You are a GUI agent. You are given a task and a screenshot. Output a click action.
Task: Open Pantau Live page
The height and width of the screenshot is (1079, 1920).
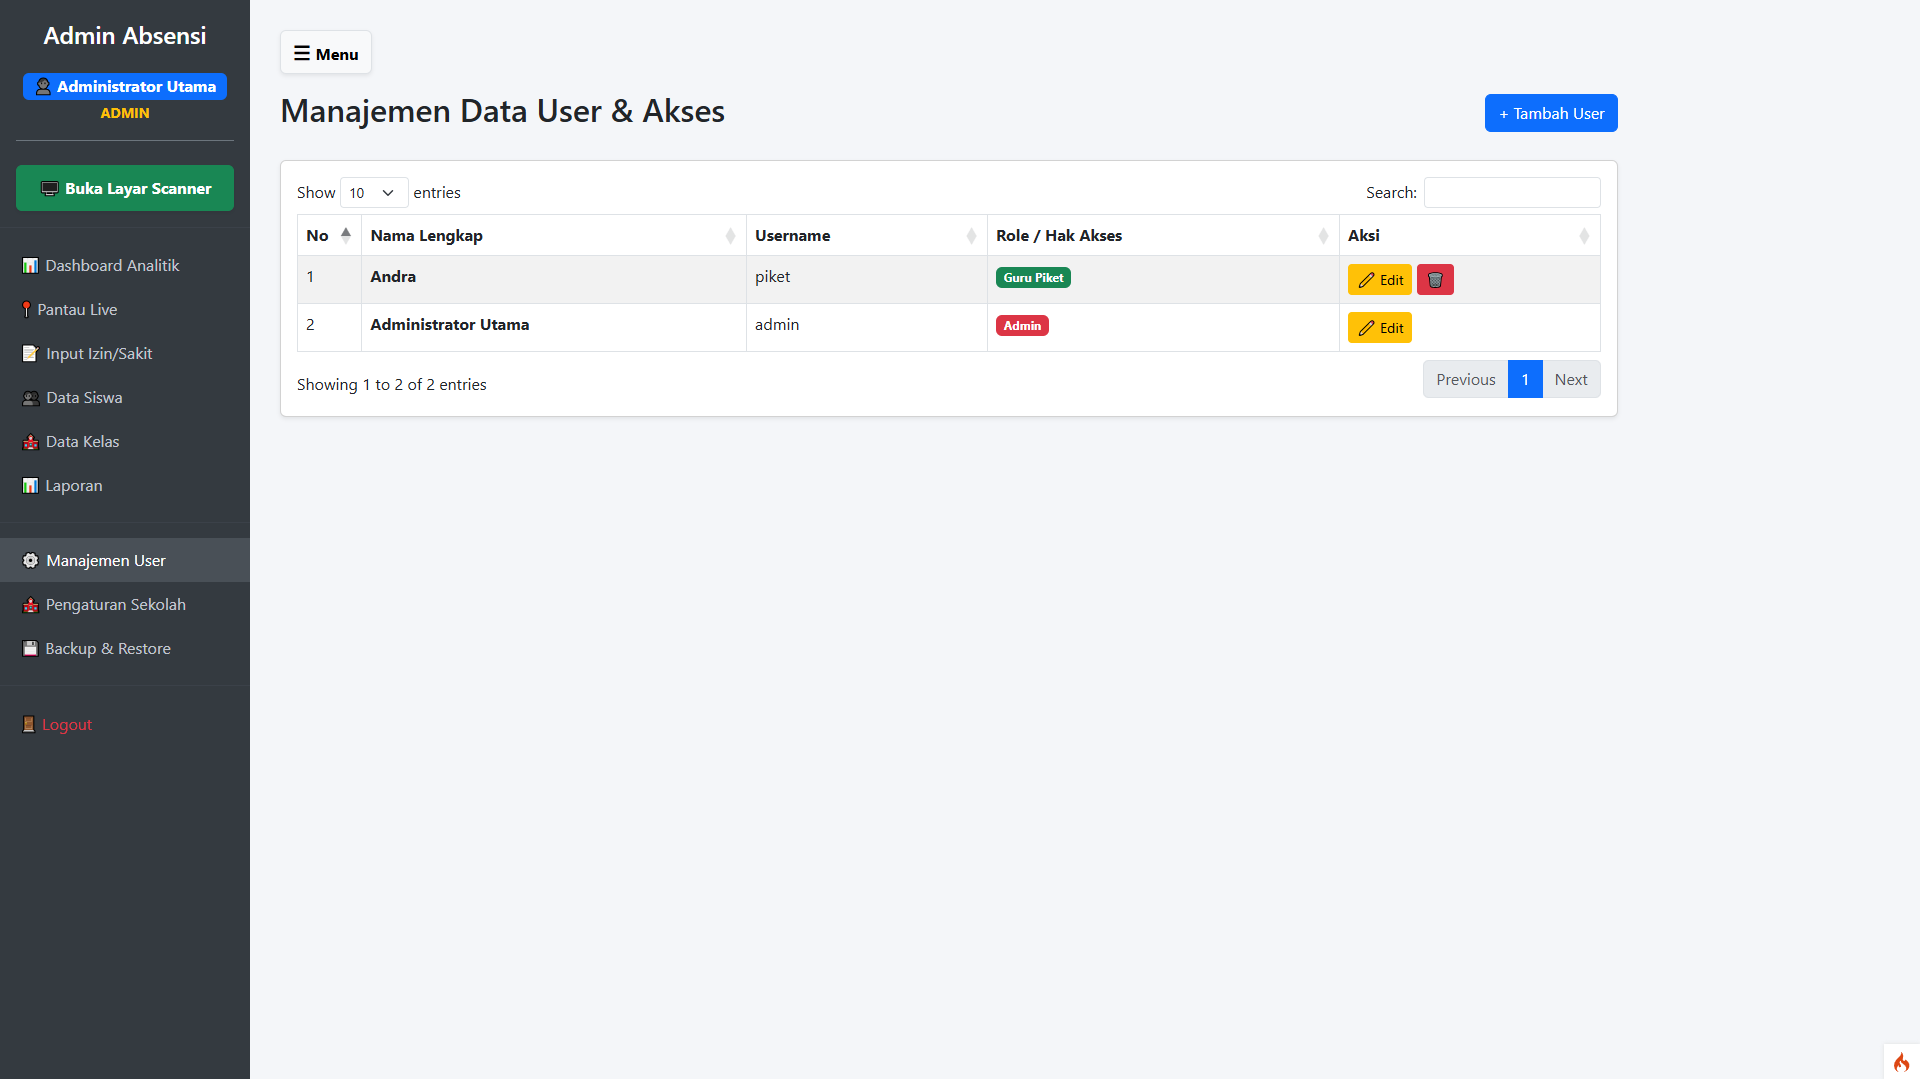click(x=77, y=310)
